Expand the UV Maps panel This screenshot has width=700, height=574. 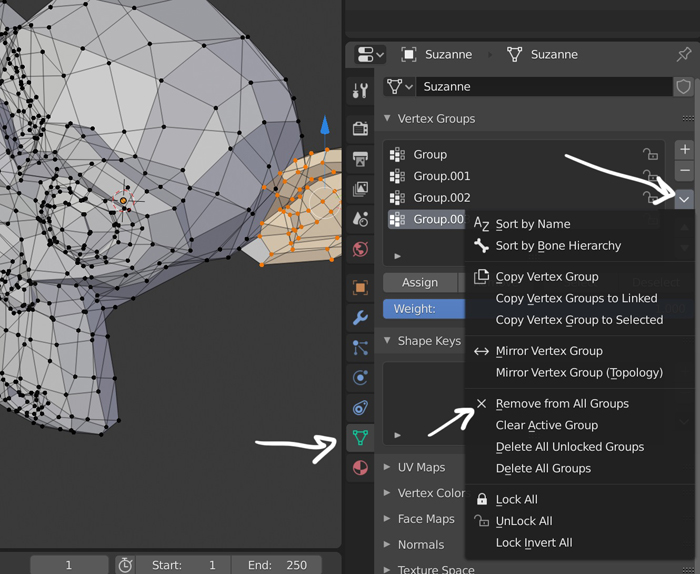pos(387,467)
